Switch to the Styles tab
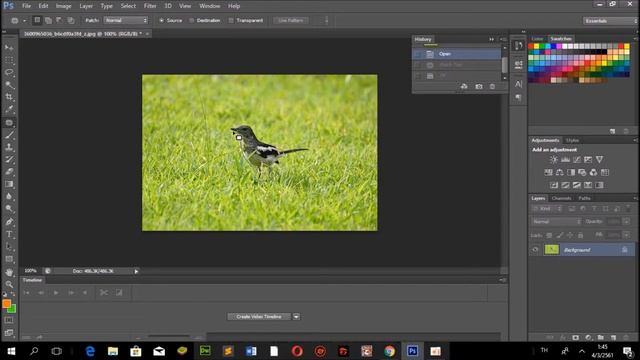This screenshot has width=640, height=360. pos(572,140)
